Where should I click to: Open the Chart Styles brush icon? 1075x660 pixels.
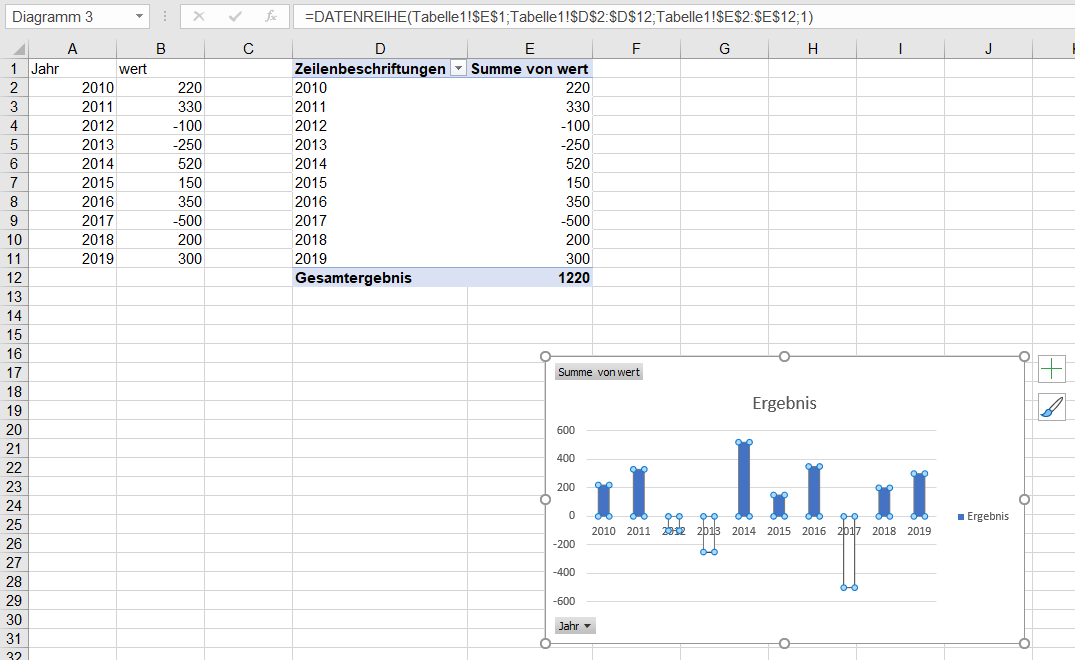pos(1052,407)
